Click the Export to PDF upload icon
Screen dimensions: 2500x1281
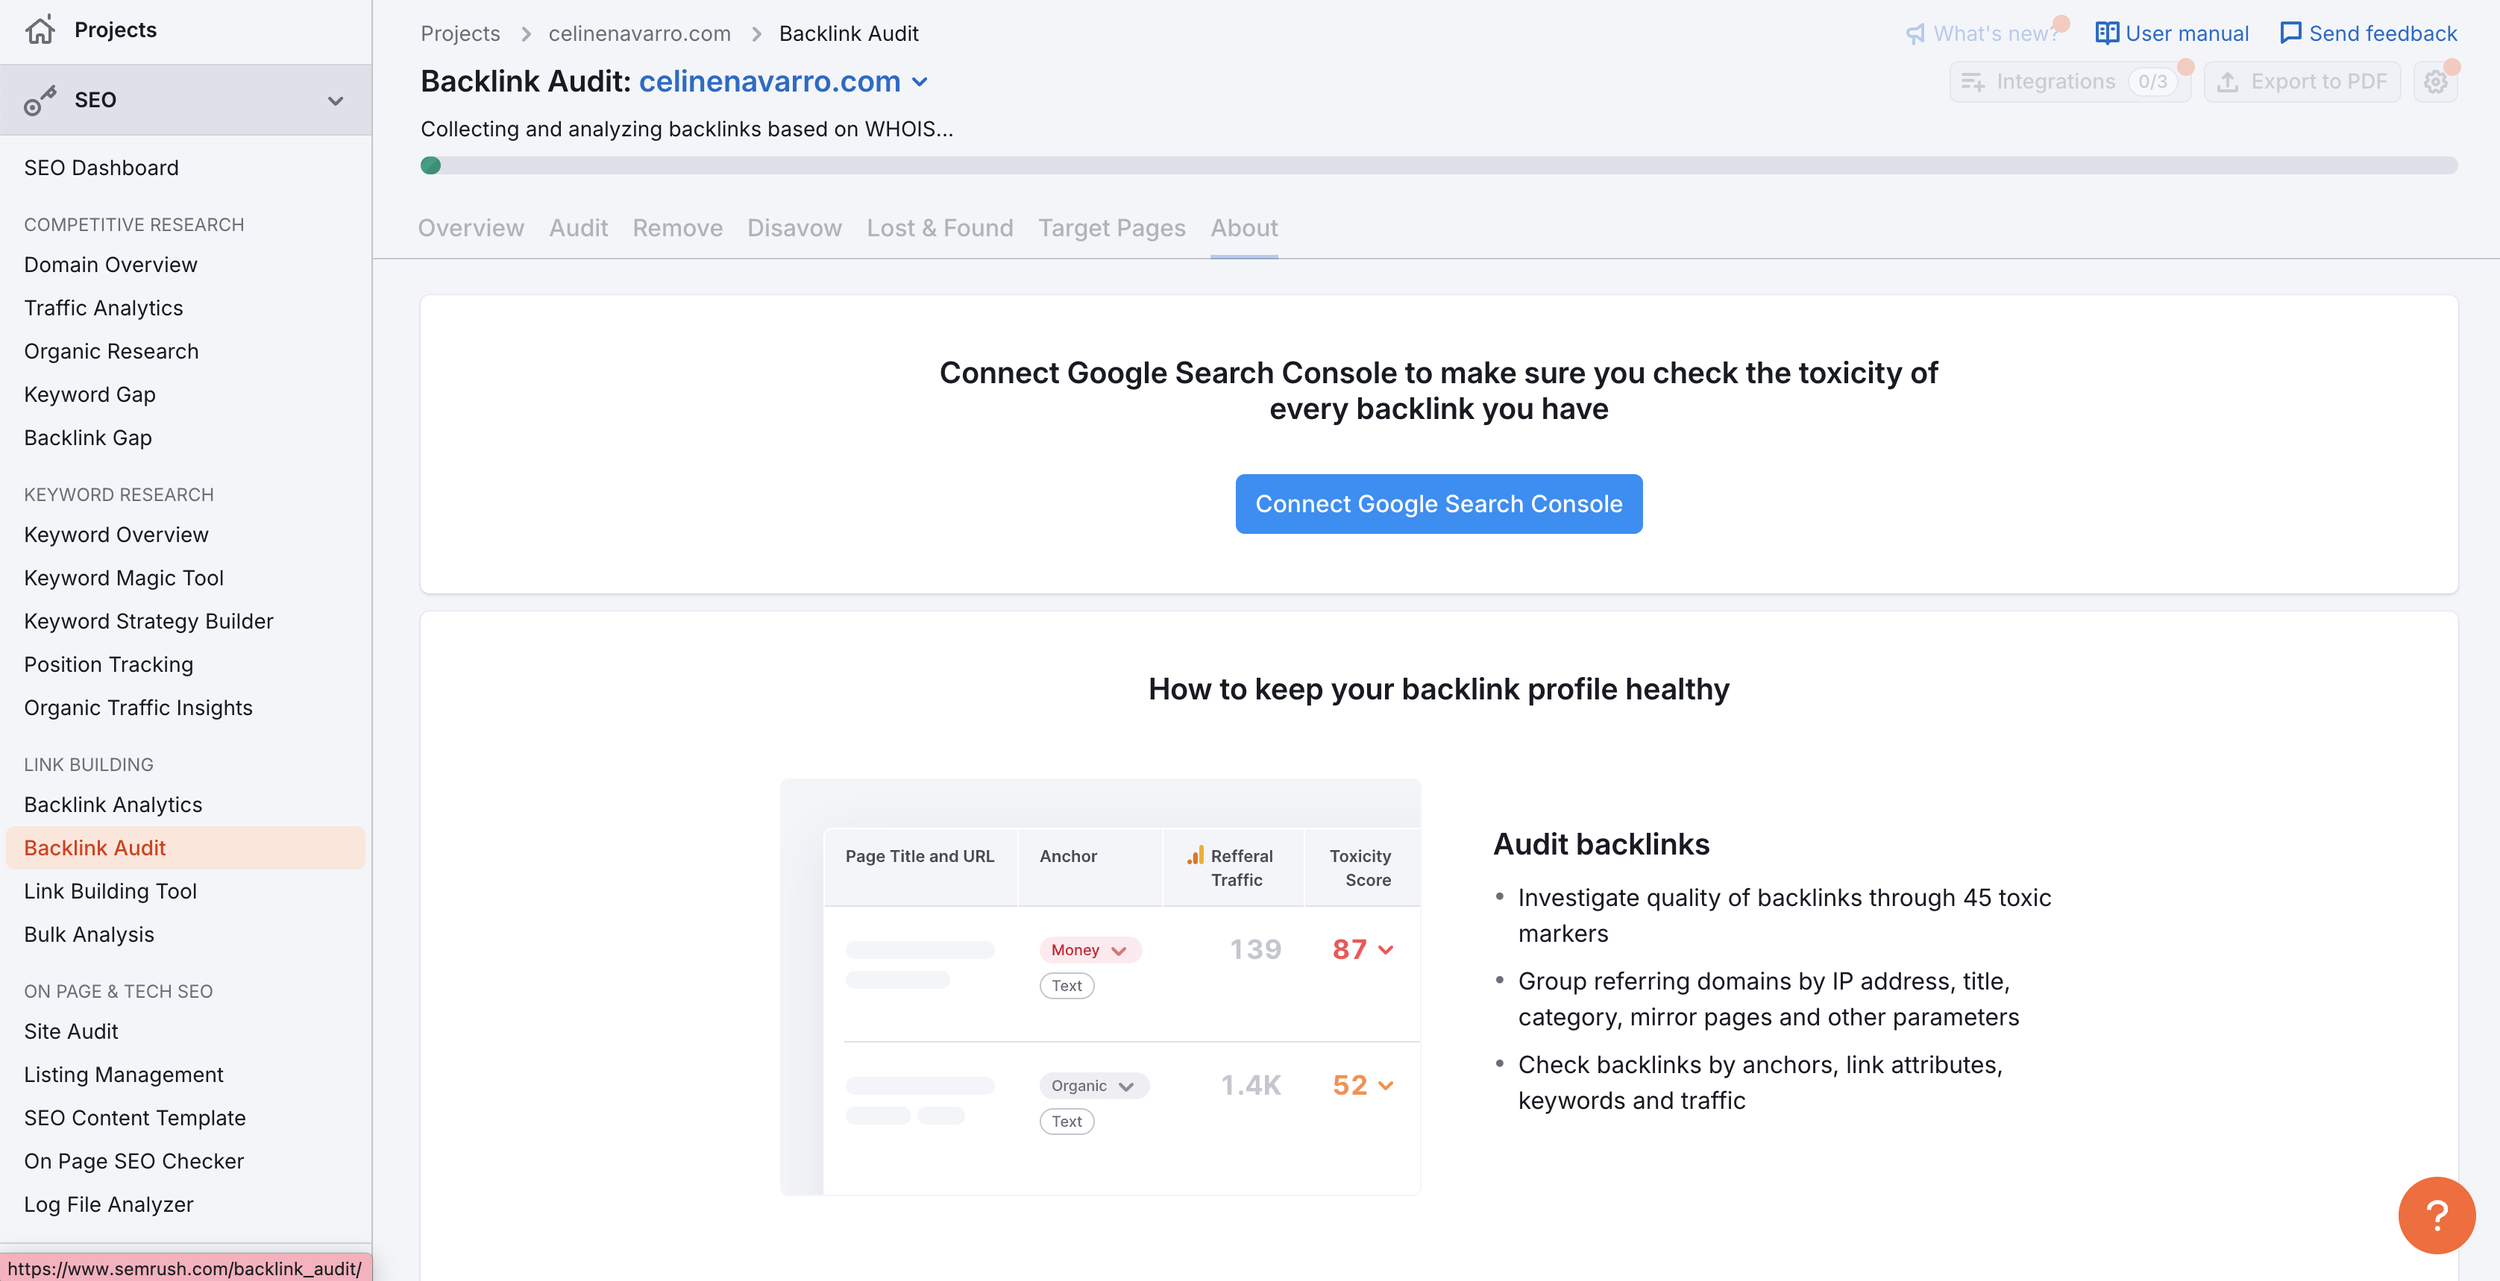click(2229, 81)
